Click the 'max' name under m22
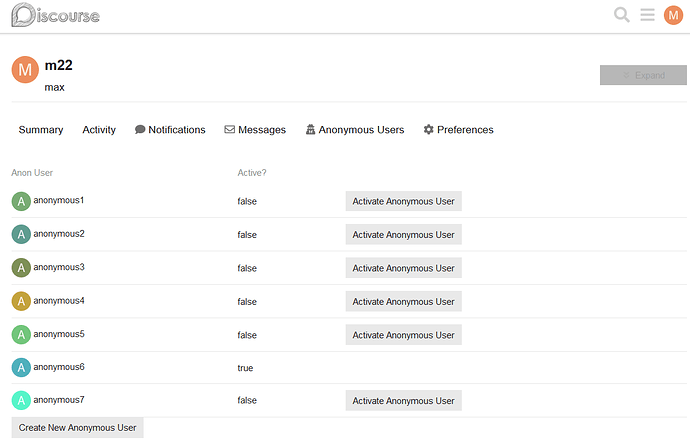Viewport: 690px width, 446px height. 55,87
